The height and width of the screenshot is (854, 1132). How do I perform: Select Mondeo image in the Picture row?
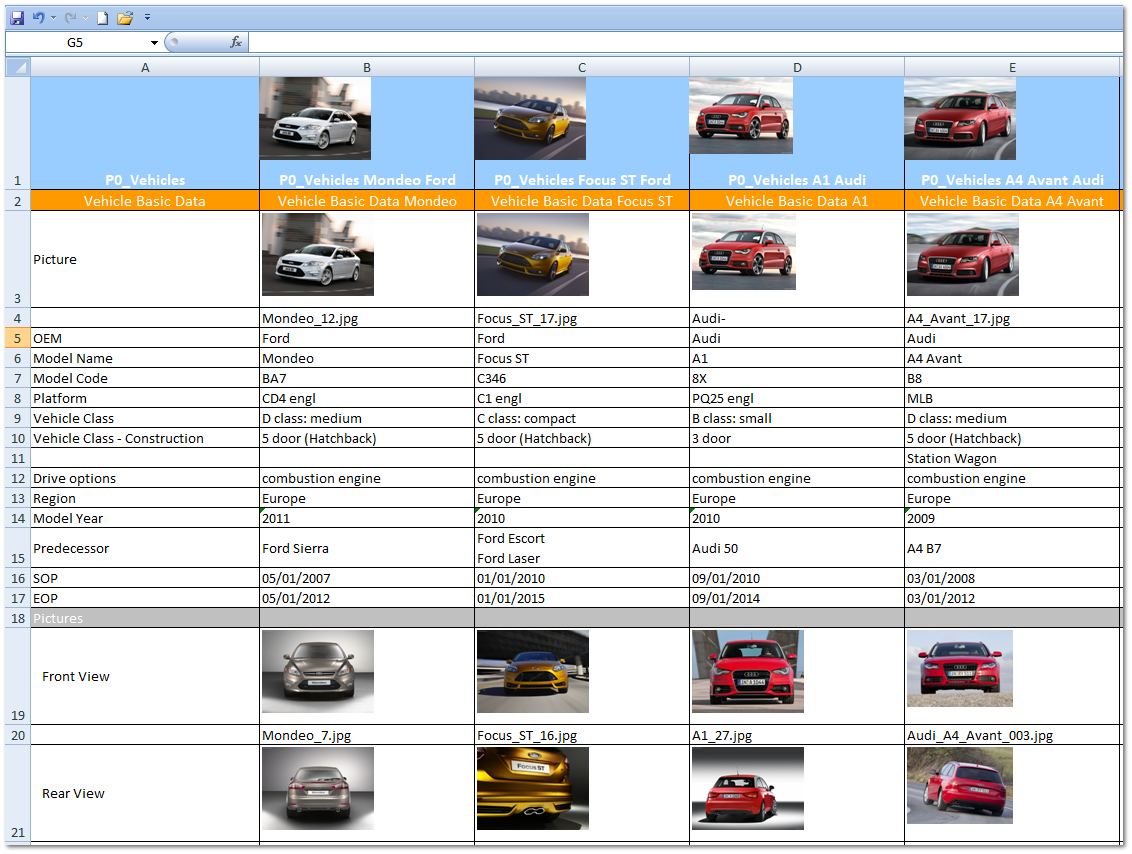(318, 254)
